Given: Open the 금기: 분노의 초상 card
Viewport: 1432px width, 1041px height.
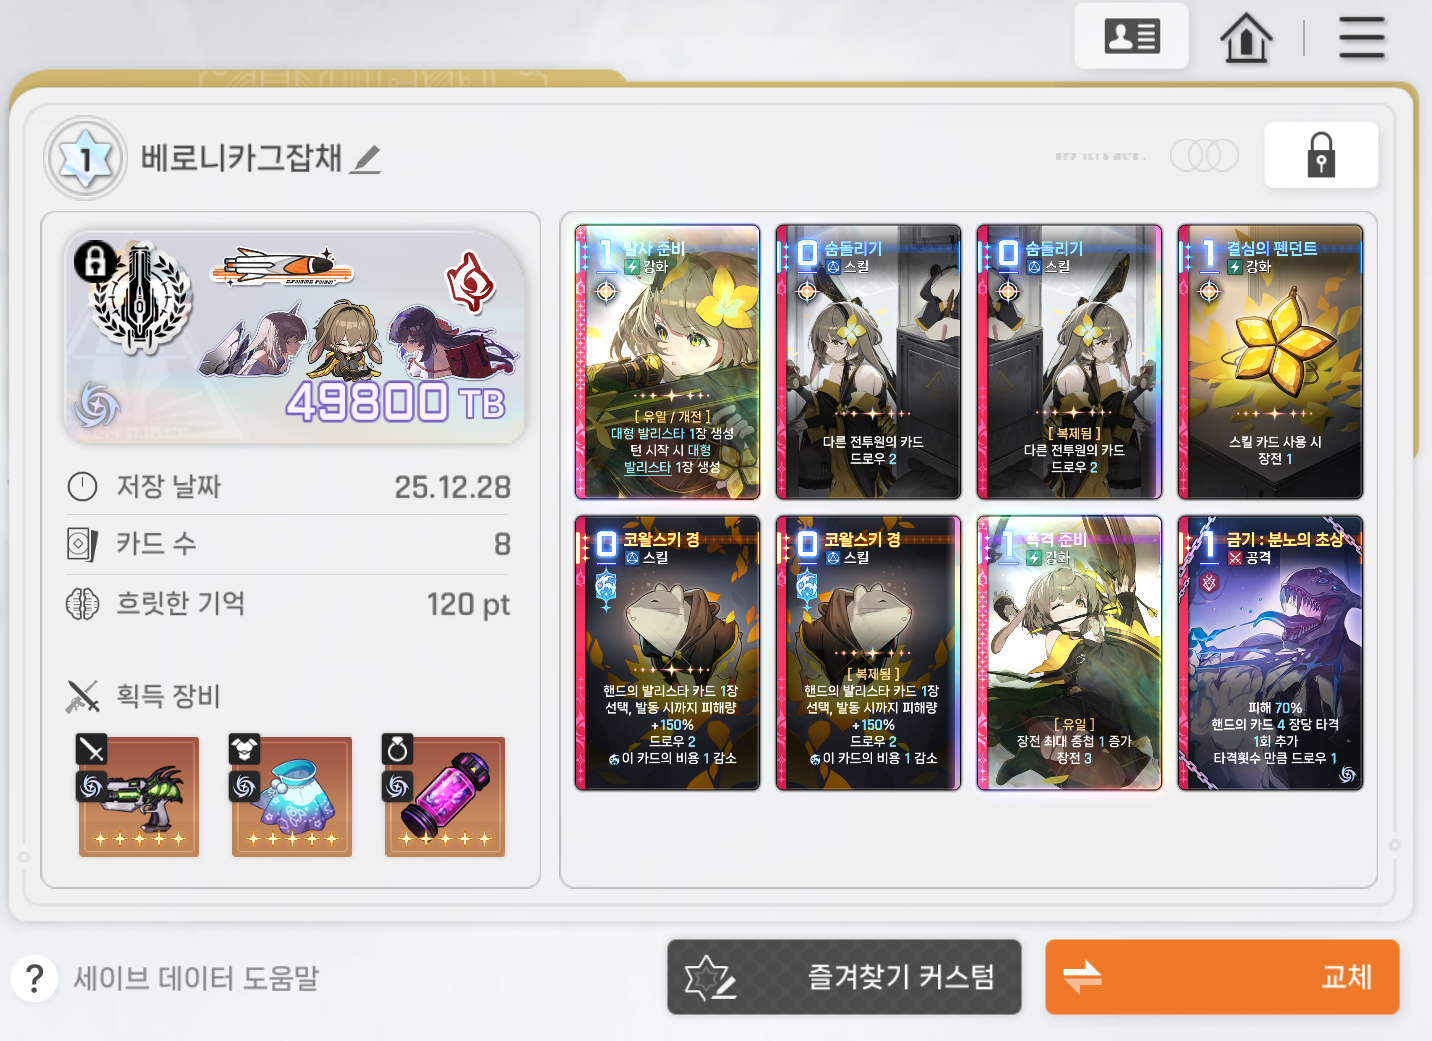Looking at the screenshot, I should (x=1270, y=653).
